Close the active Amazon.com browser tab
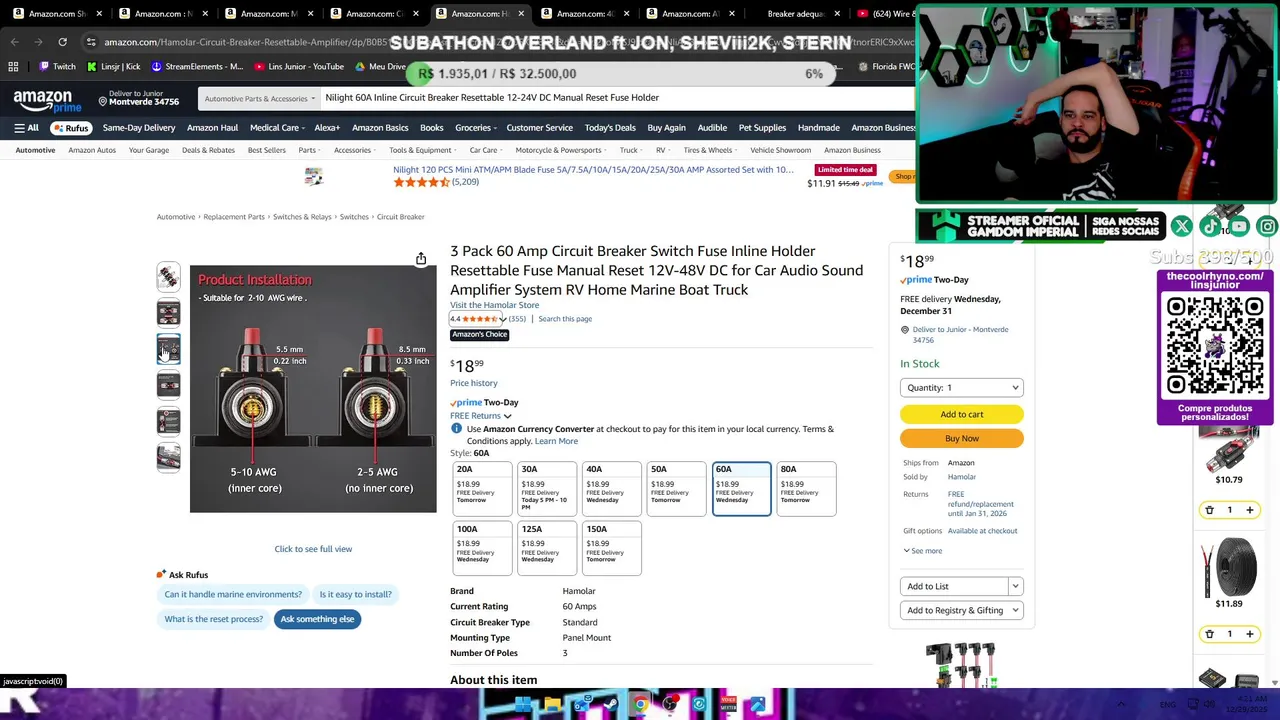The image size is (1280, 720). pyautogui.click(x=521, y=14)
